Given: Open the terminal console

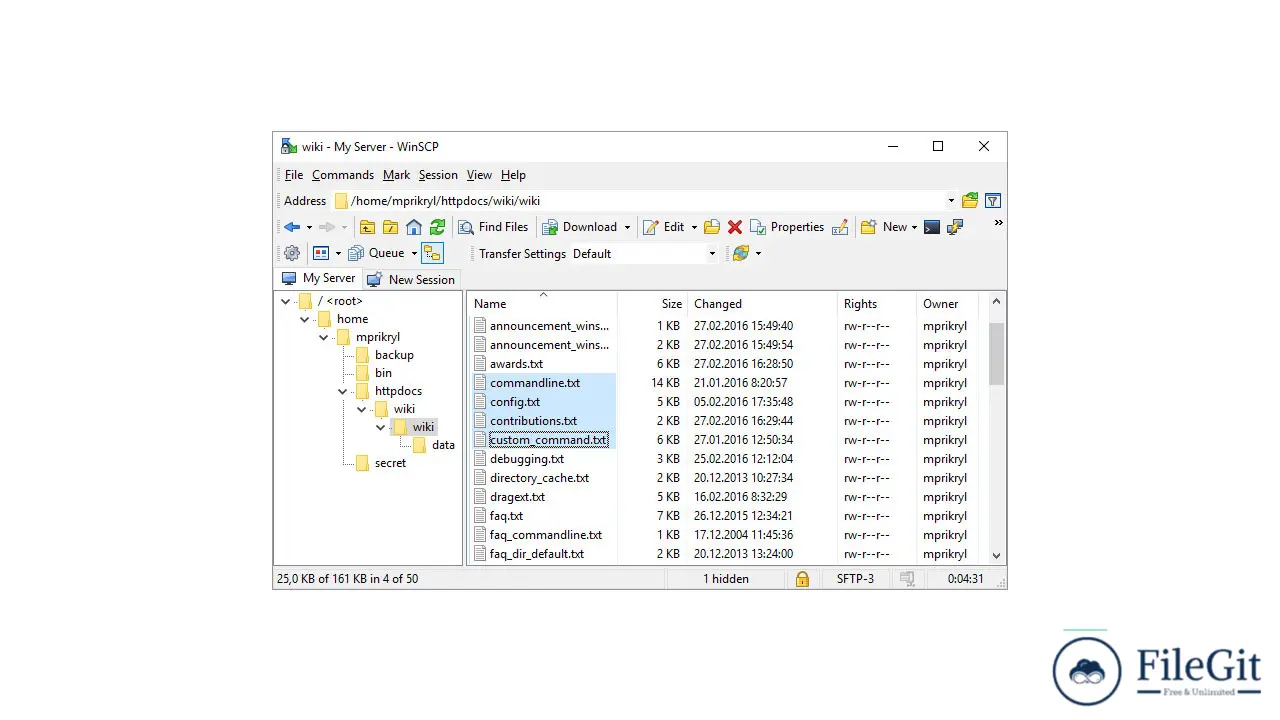Looking at the screenshot, I should coord(932,227).
